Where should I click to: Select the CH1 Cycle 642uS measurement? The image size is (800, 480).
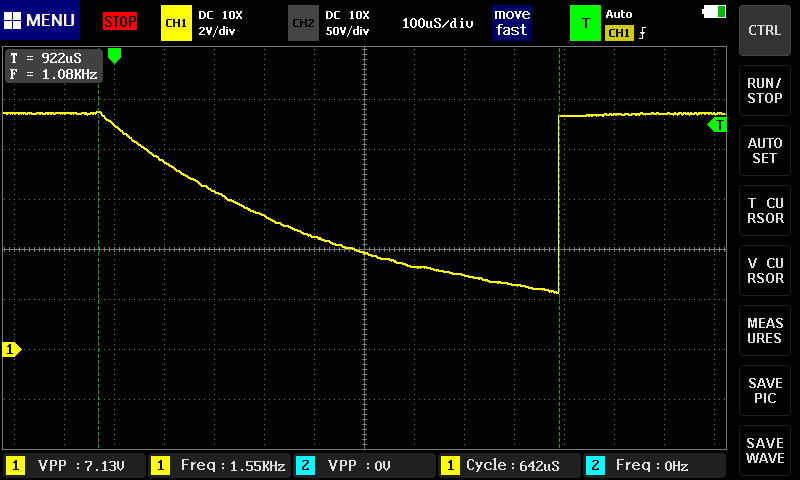click(x=510, y=465)
